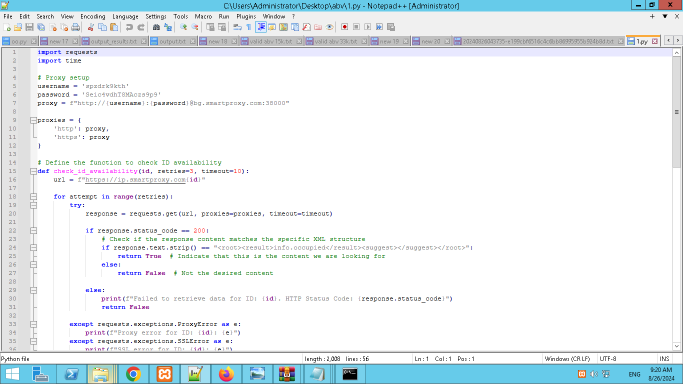Close the 1.py tab with red X
This screenshot has width=683, height=384.
[x=654, y=41]
